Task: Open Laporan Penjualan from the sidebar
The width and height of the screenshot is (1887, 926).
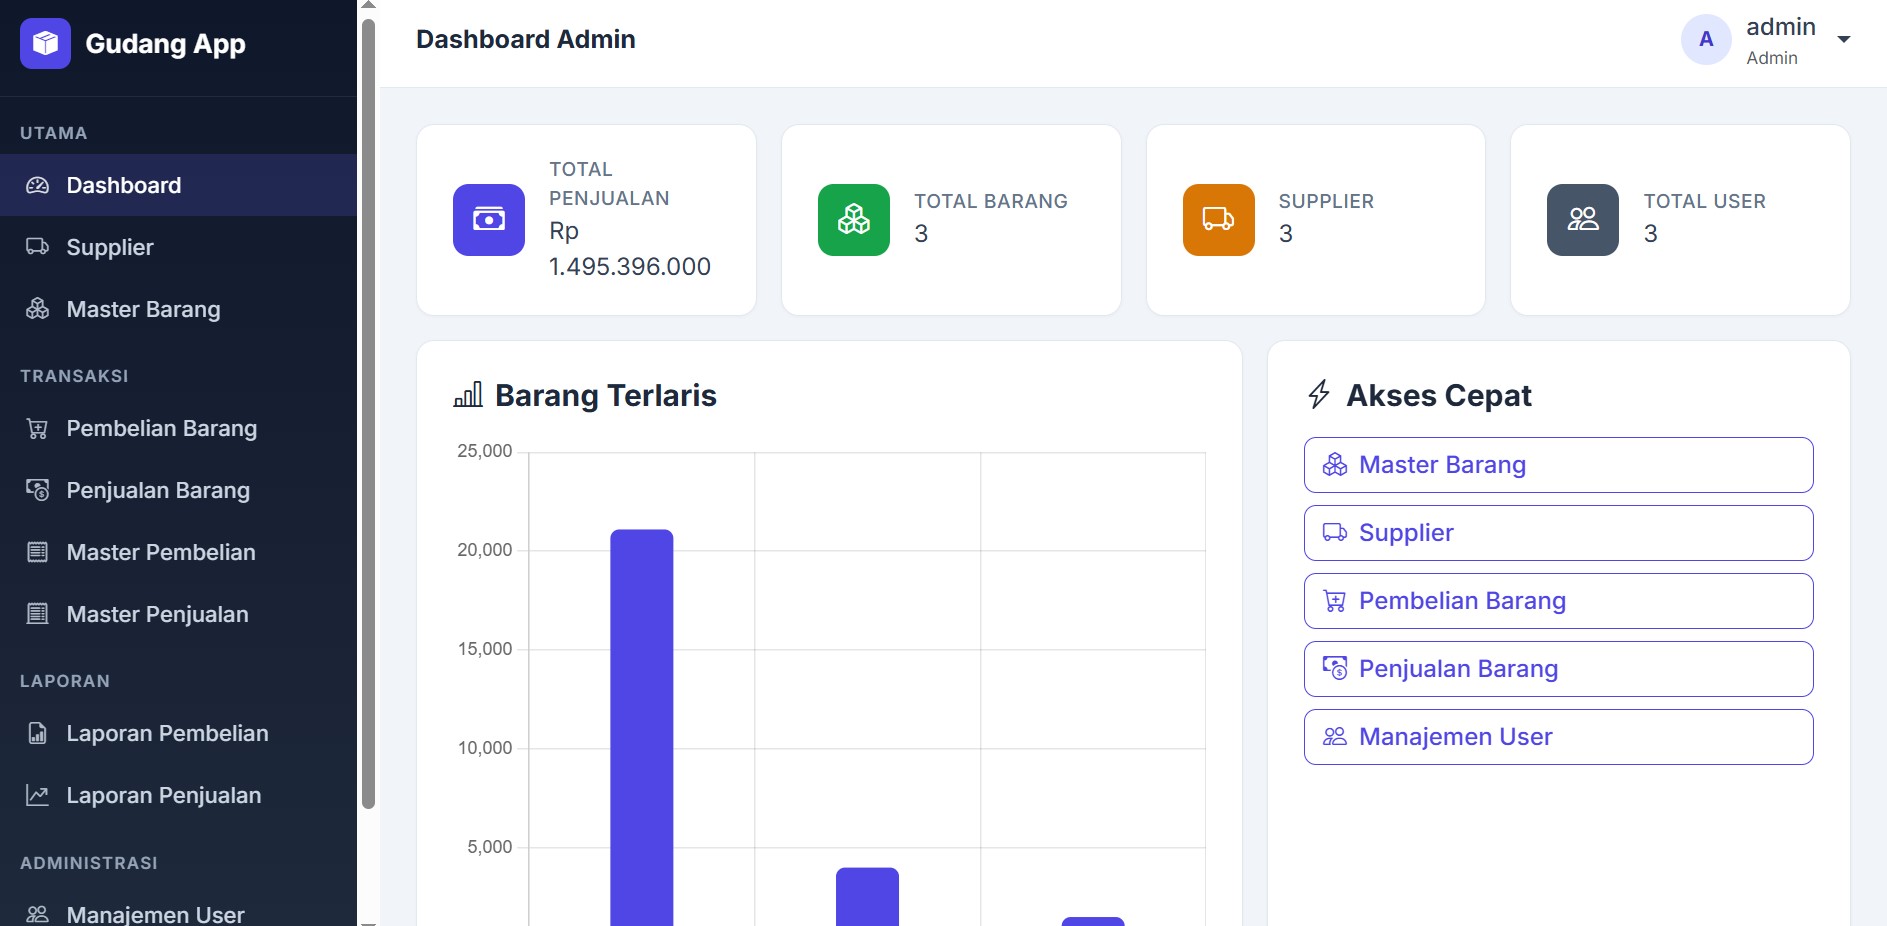Action: (x=178, y=796)
